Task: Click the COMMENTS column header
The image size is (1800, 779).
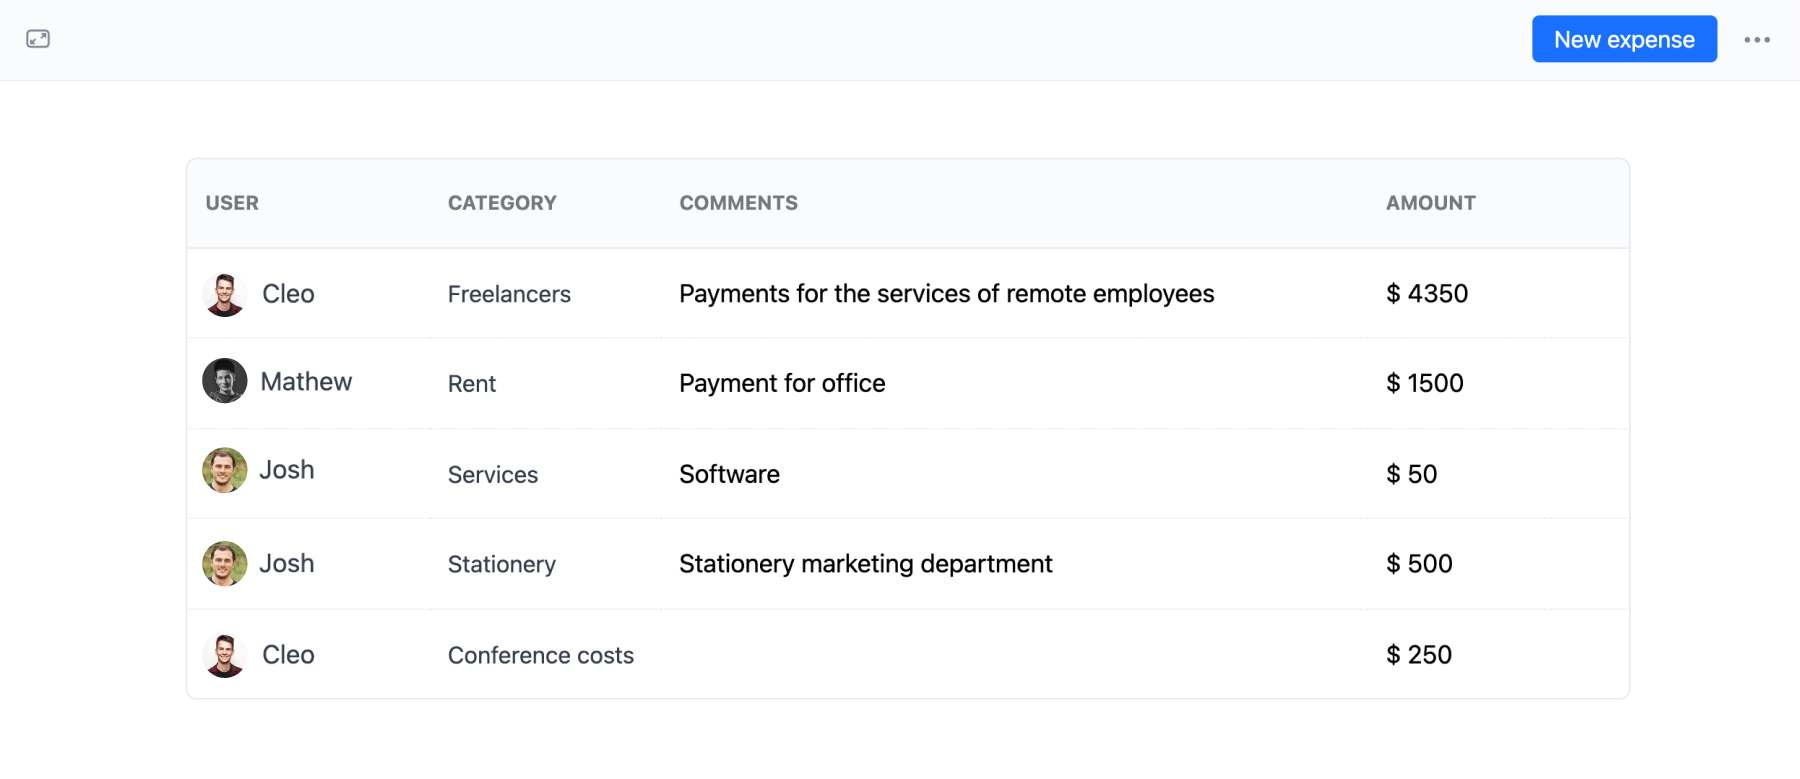Action: point(738,203)
